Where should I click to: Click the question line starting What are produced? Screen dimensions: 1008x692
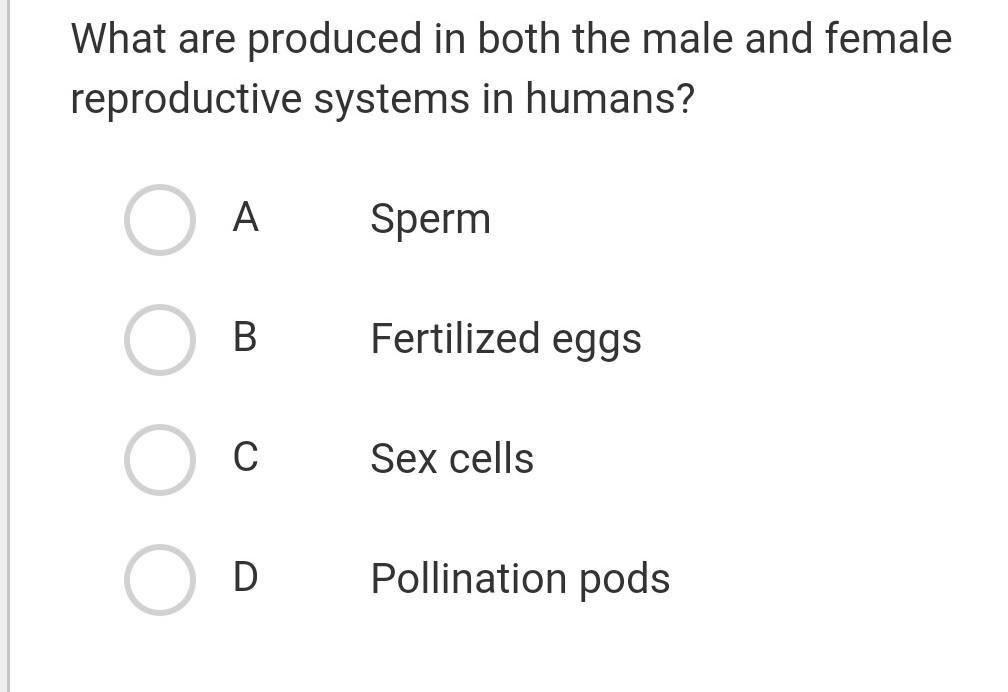pyautogui.click(x=510, y=40)
